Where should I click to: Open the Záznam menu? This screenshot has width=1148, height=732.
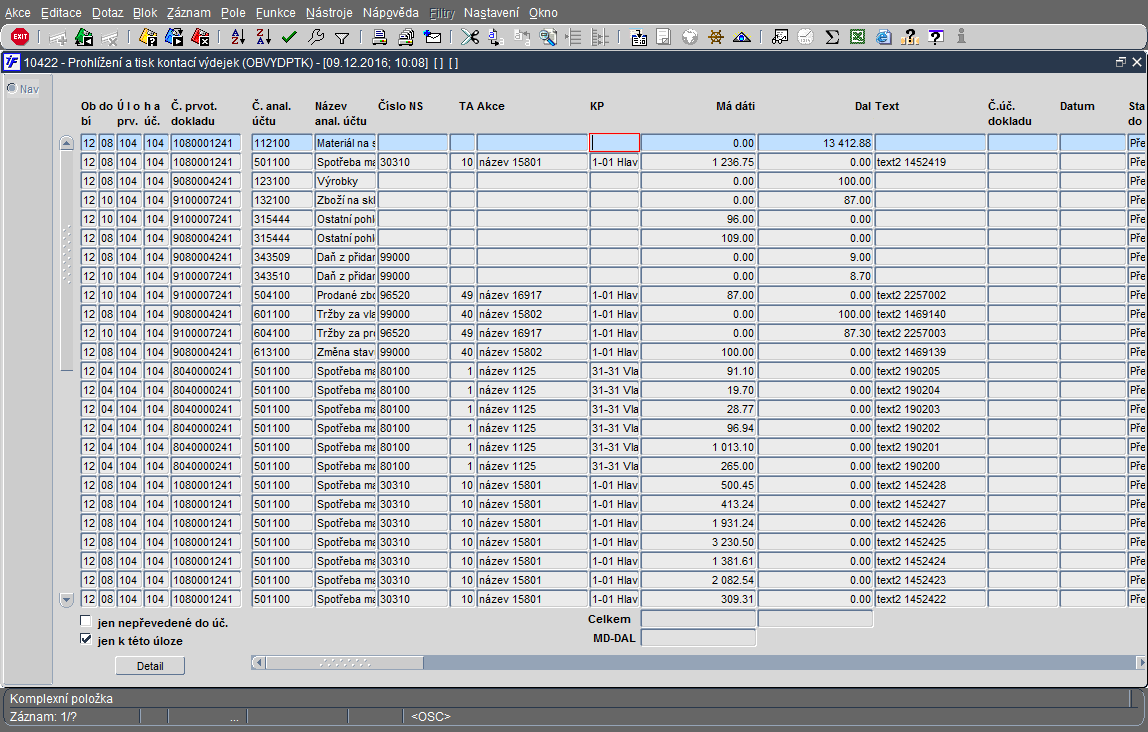188,13
